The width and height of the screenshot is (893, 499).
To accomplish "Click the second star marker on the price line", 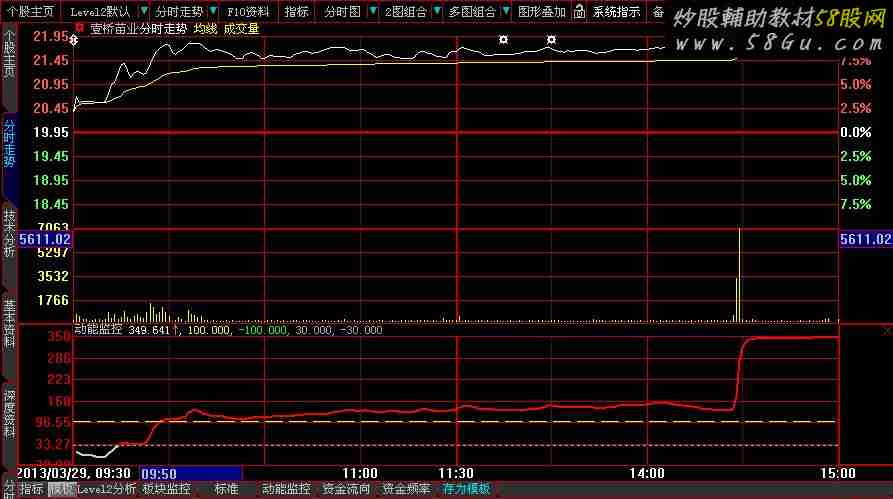I will click(x=551, y=40).
